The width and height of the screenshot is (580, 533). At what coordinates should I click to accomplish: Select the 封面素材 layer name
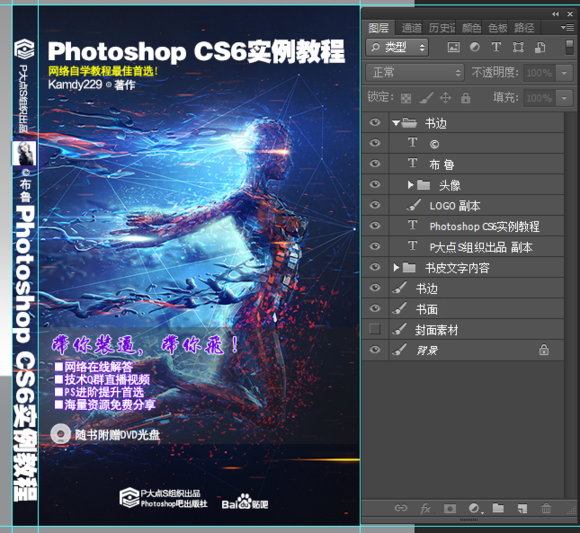[x=436, y=330]
